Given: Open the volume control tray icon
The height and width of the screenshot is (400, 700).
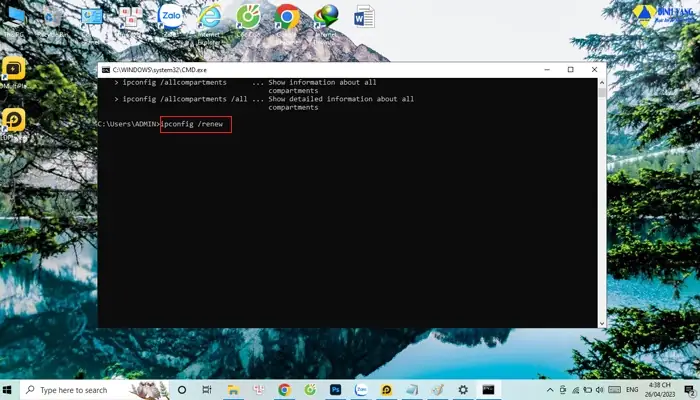Looking at the screenshot, I should tap(600, 390).
